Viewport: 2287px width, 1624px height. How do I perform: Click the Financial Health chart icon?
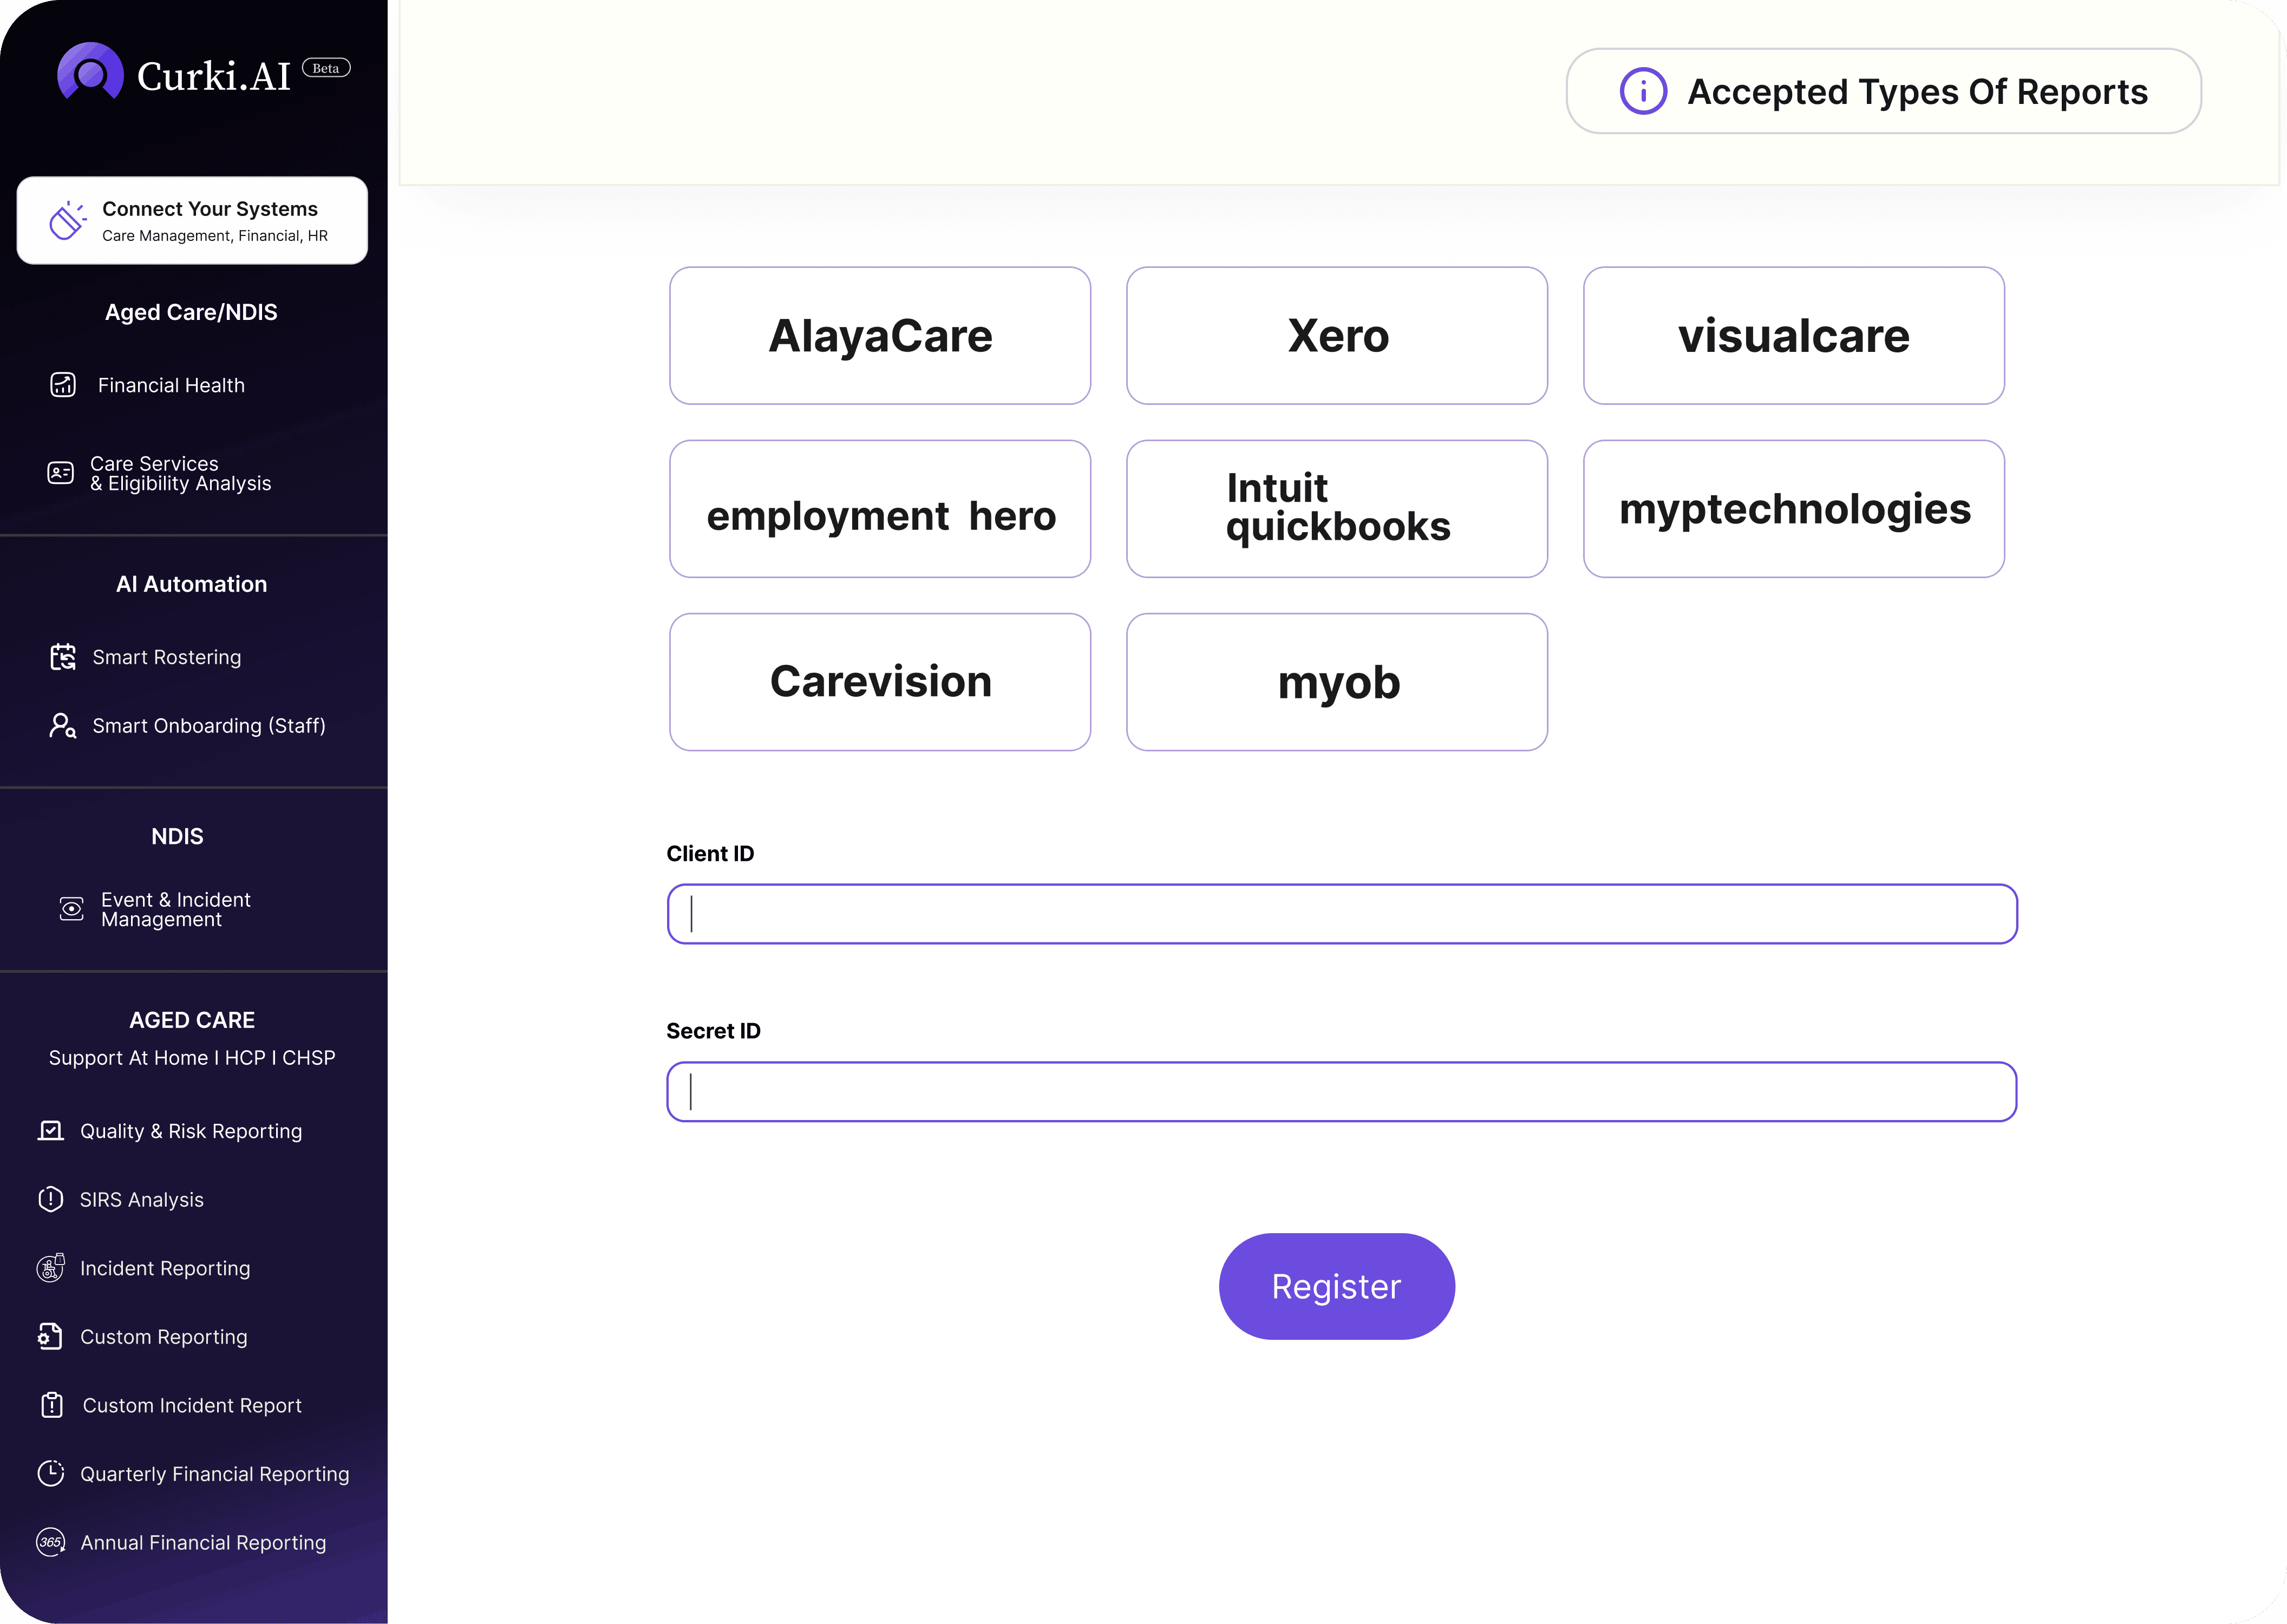coord(63,385)
